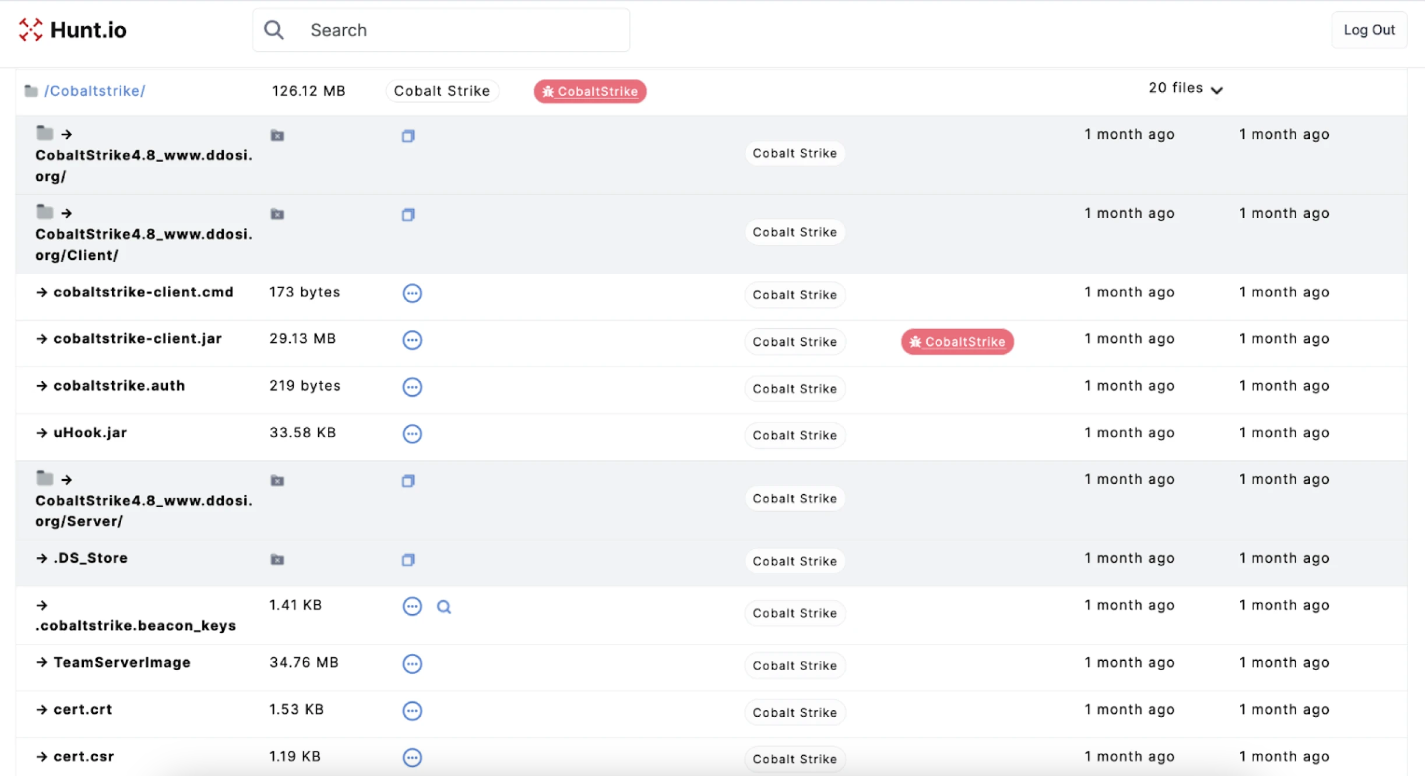The height and width of the screenshot is (776, 1425).
Task: Click Cobalt Strike tag in cobaltstrike.auth row
Action: click(795, 389)
